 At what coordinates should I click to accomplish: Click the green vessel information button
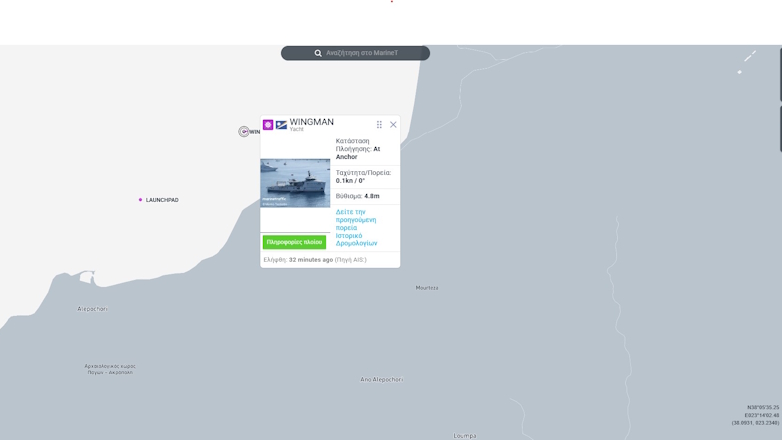(x=294, y=242)
